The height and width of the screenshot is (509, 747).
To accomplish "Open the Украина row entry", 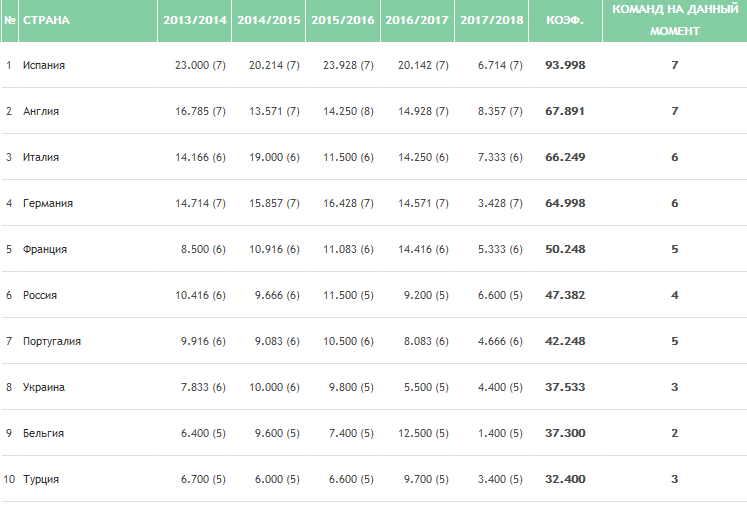I will (x=44, y=387).
